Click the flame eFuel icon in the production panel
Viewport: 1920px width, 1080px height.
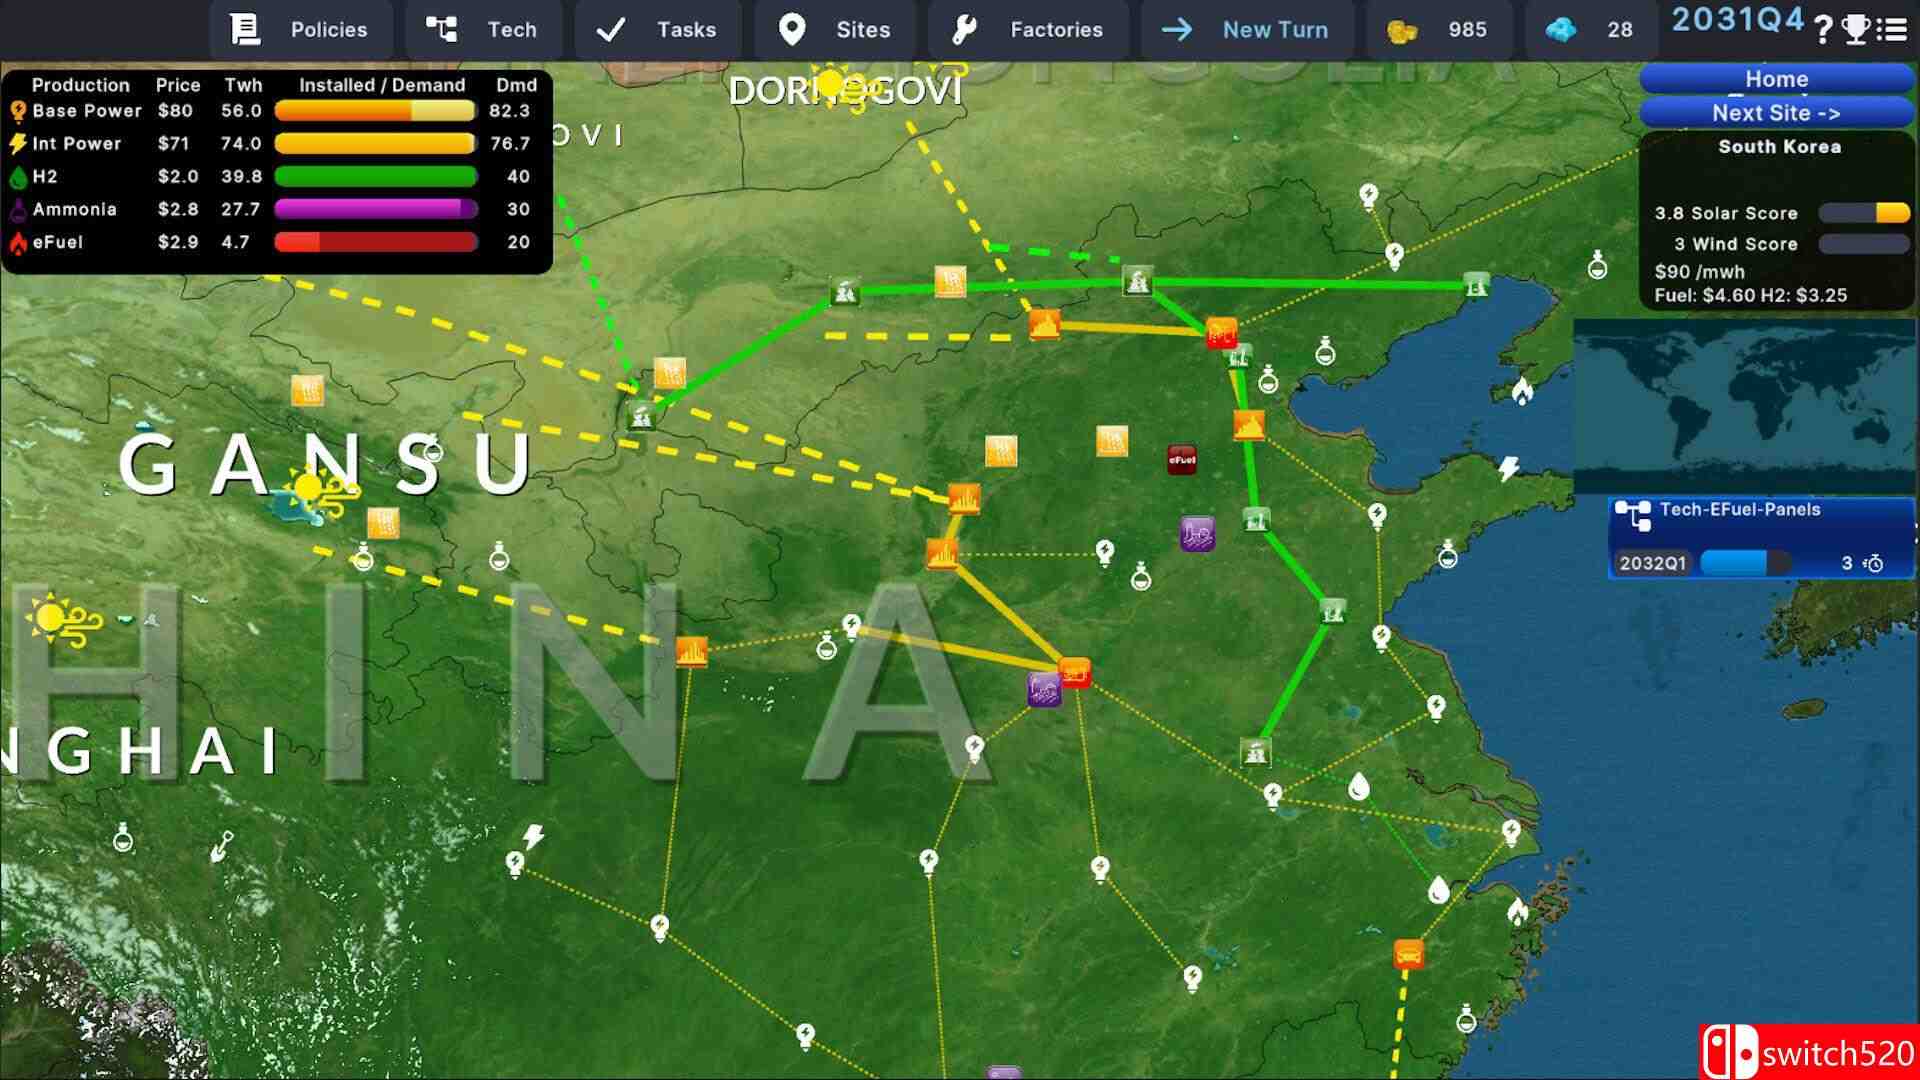pos(20,242)
